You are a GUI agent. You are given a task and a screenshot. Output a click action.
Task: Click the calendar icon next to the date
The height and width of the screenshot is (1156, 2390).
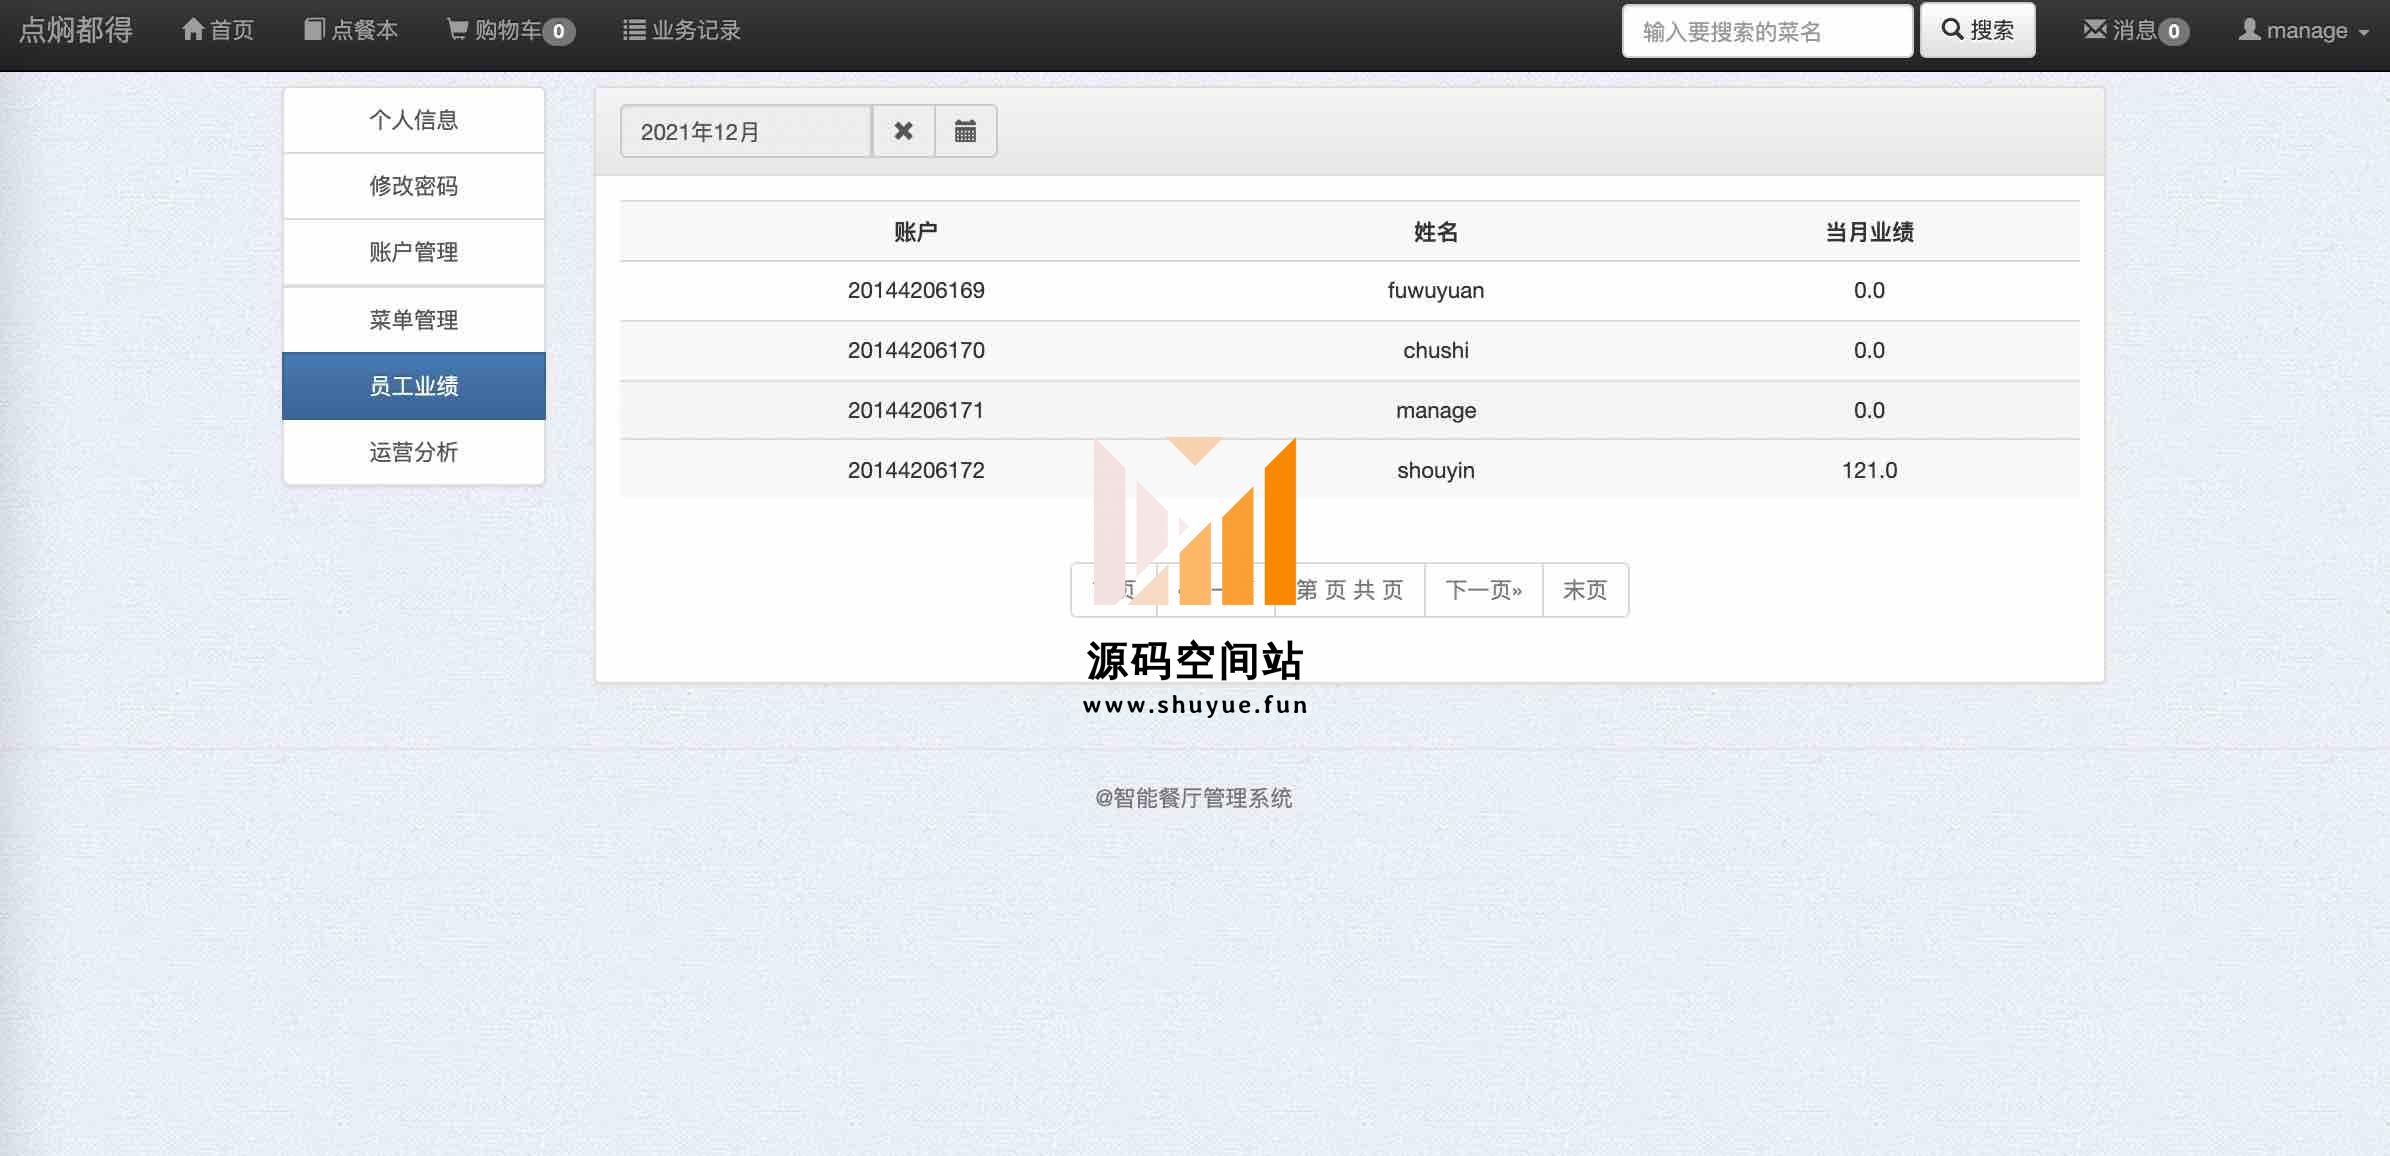pos(965,131)
